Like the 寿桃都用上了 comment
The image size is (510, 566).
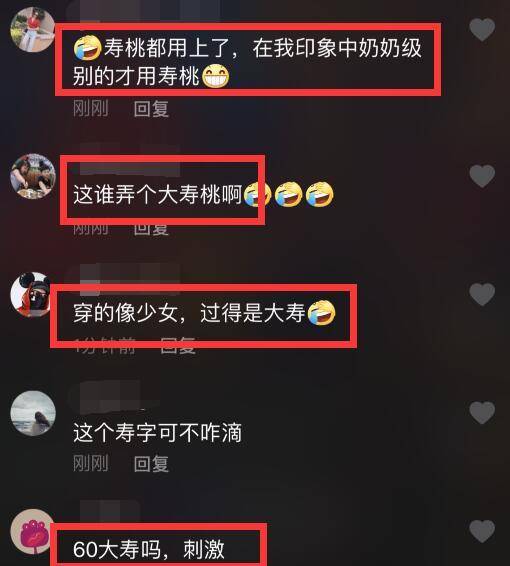click(482, 30)
